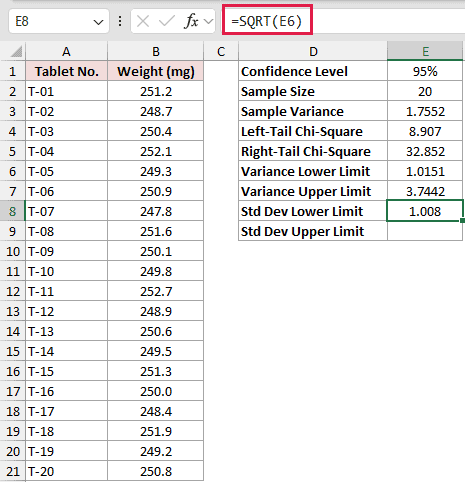The height and width of the screenshot is (482, 465).
Task: Select column D header
Action: click(313, 52)
